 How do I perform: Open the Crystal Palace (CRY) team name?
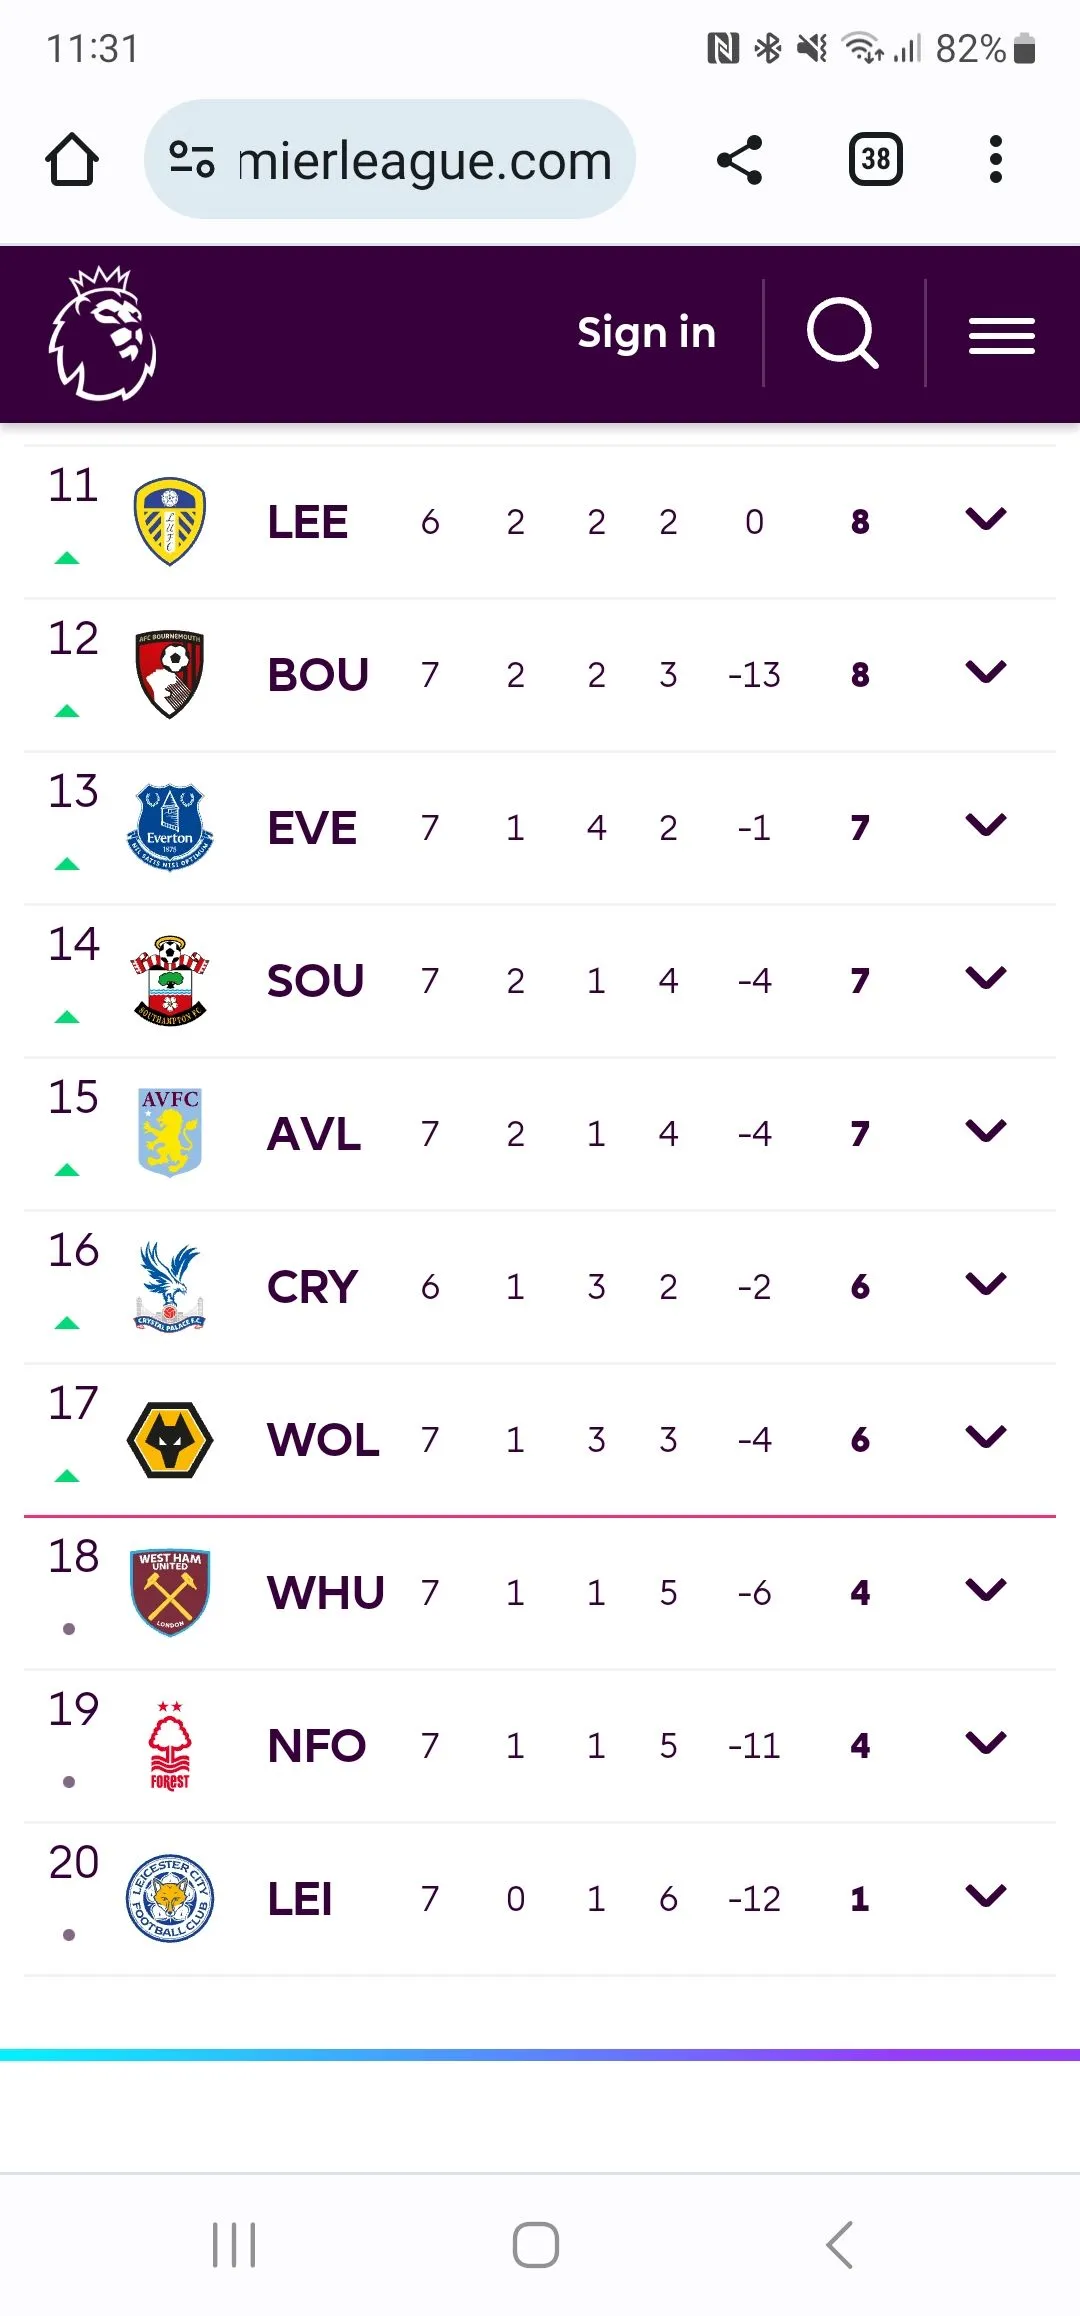tap(312, 1287)
